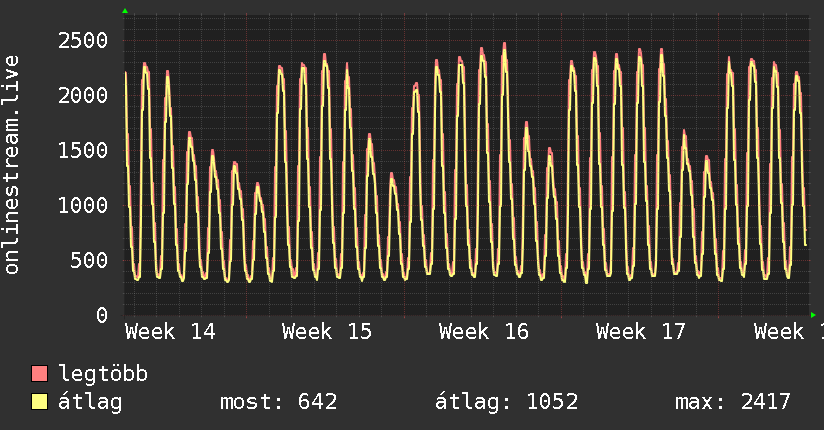
Task: Click the Week 16 axis label
Action: [484, 332]
